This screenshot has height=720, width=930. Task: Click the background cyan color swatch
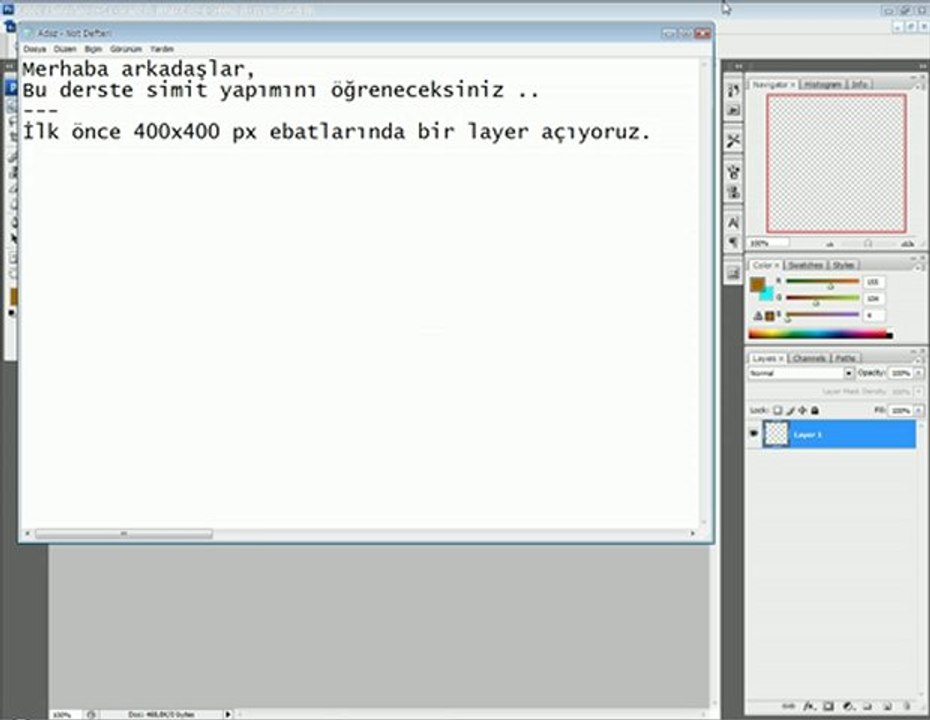(768, 295)
